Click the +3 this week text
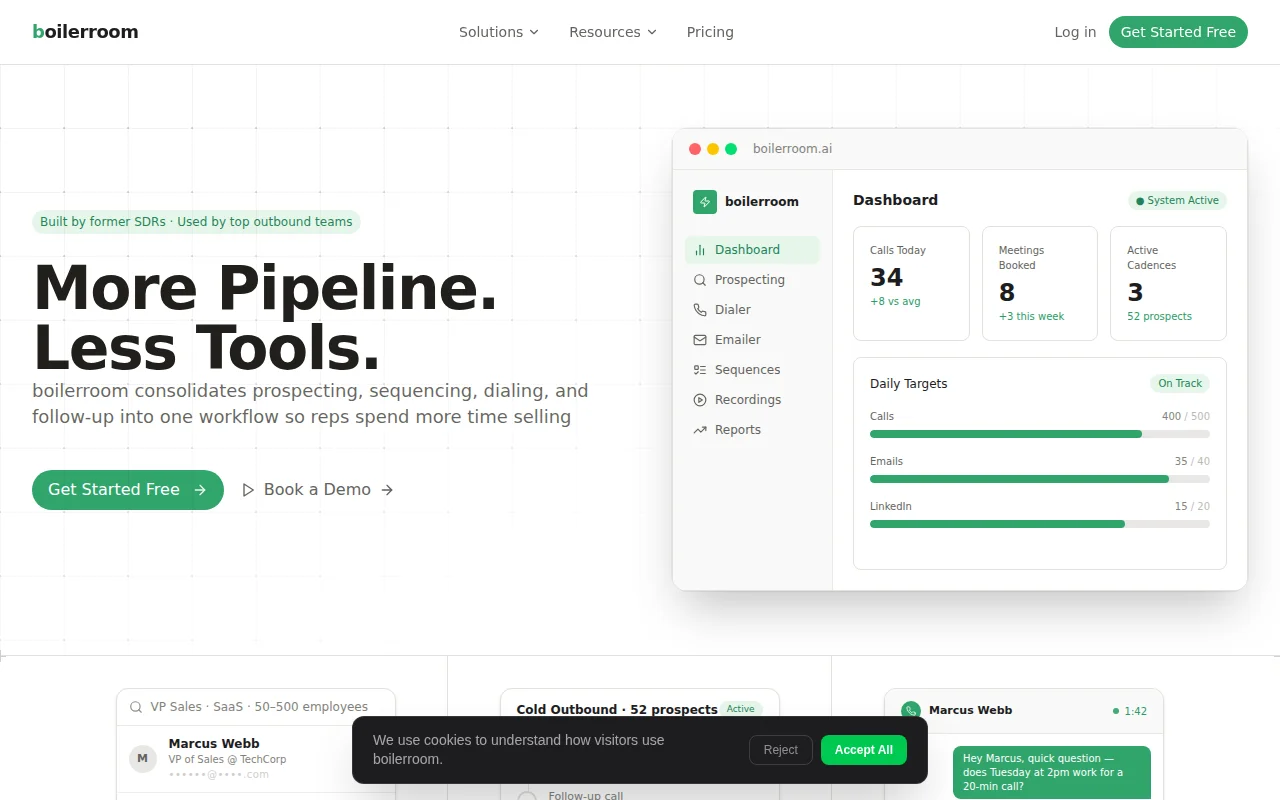1280x800 pixels. point(1032,316)
